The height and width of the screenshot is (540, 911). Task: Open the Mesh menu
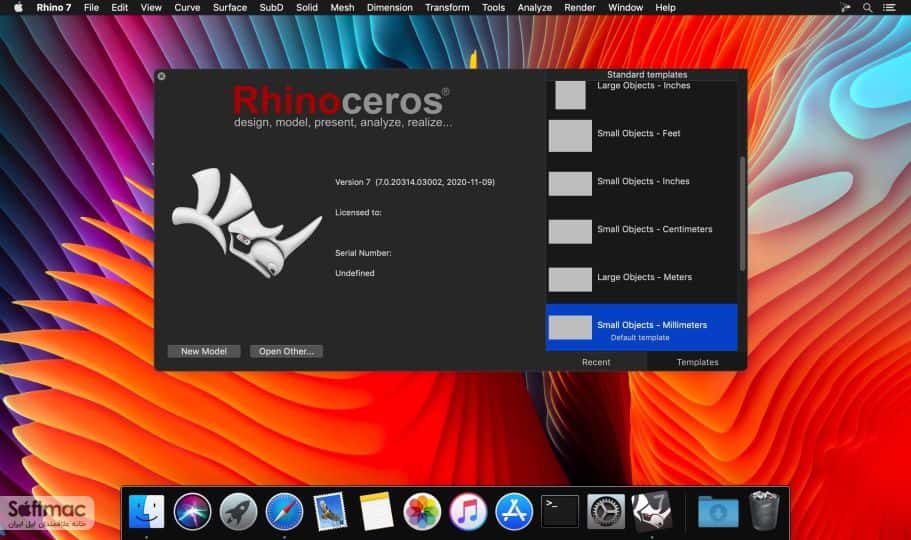pos(342,8)
